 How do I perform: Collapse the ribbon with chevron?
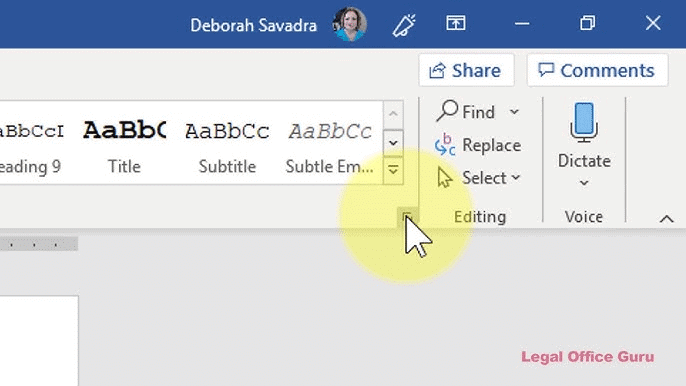pyautogui.click(x=666, y=218)
